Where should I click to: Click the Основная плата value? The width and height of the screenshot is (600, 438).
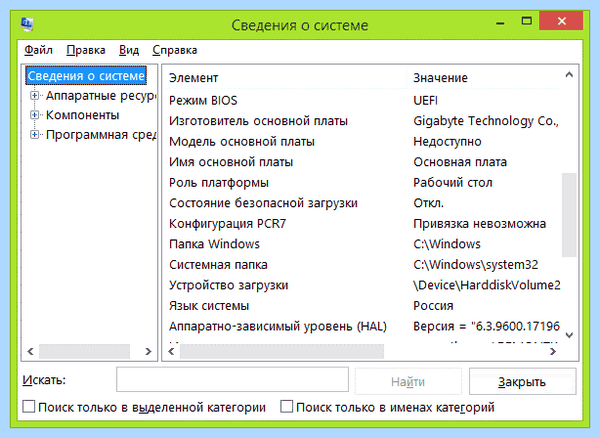(x=460, y=162)
